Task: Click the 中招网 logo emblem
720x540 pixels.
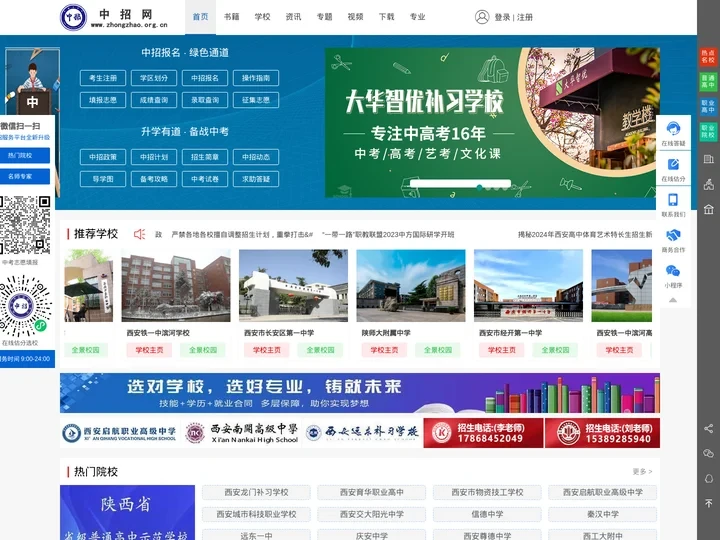Action: (x=73, y=17)
